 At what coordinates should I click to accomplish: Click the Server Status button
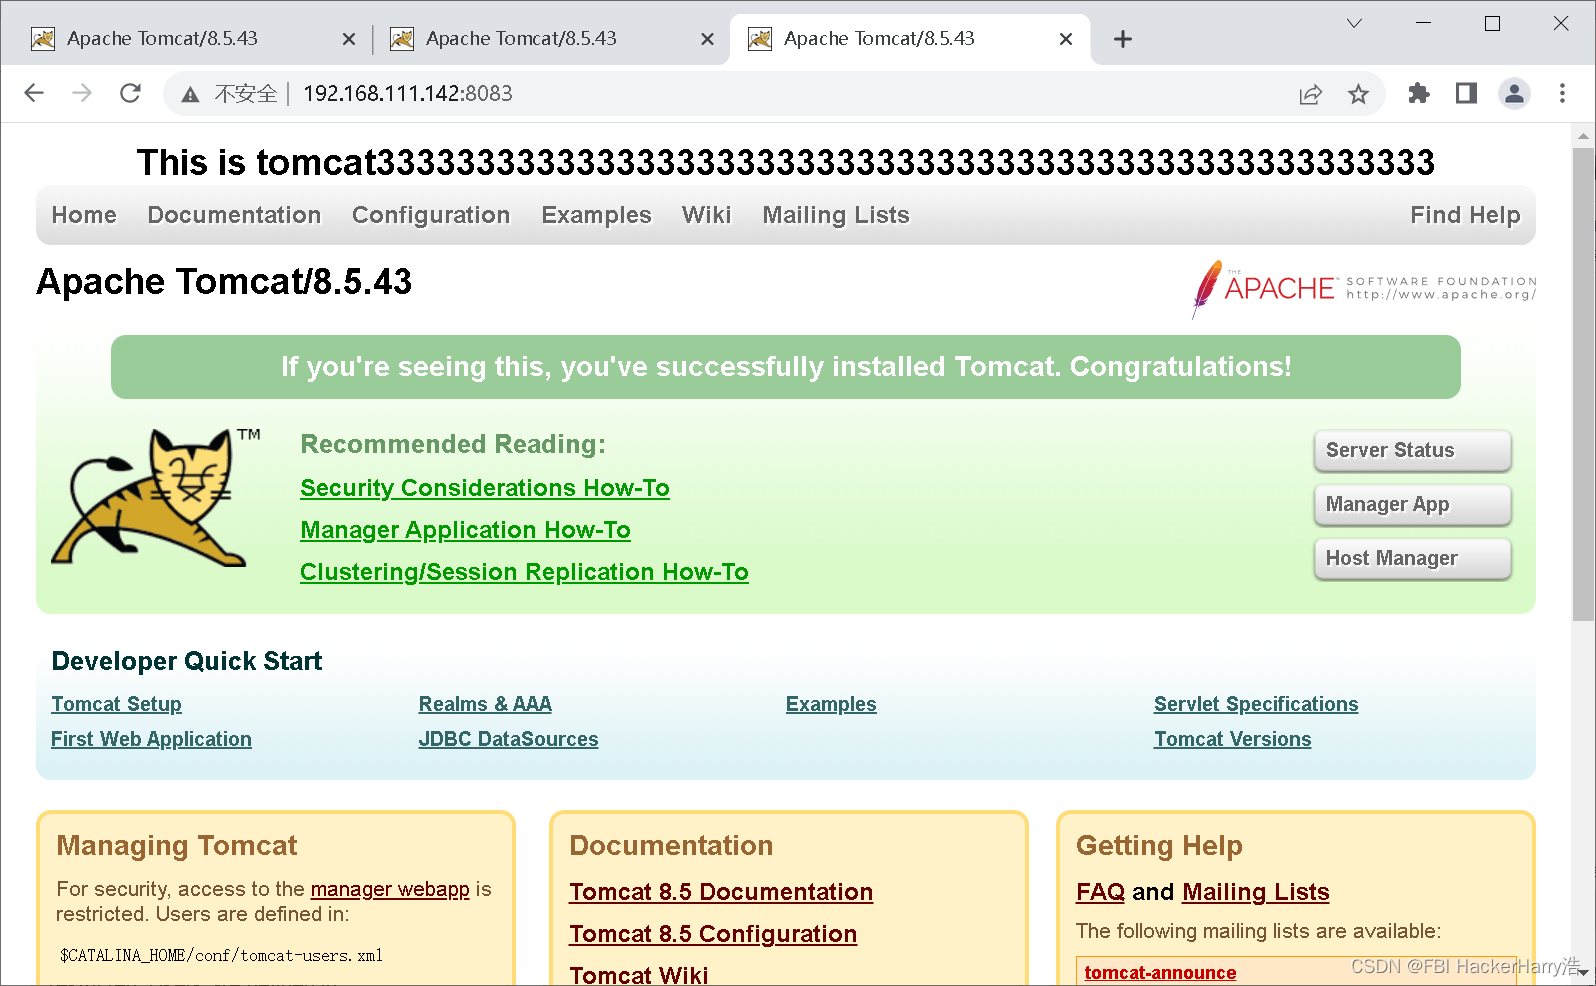coord(1412,450)
